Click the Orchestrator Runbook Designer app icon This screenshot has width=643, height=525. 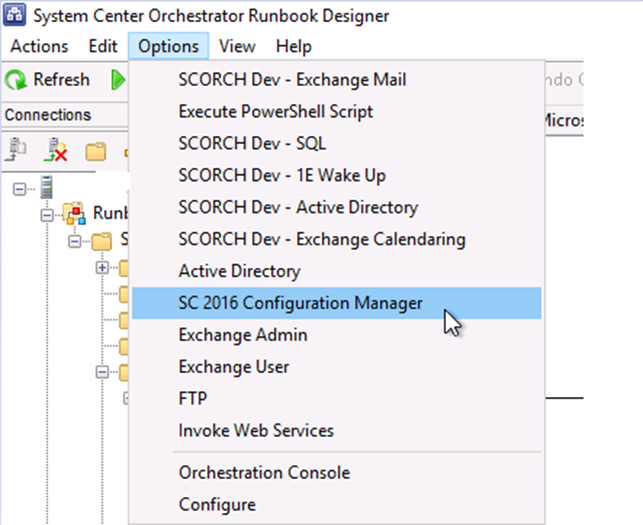click(15, 15)
